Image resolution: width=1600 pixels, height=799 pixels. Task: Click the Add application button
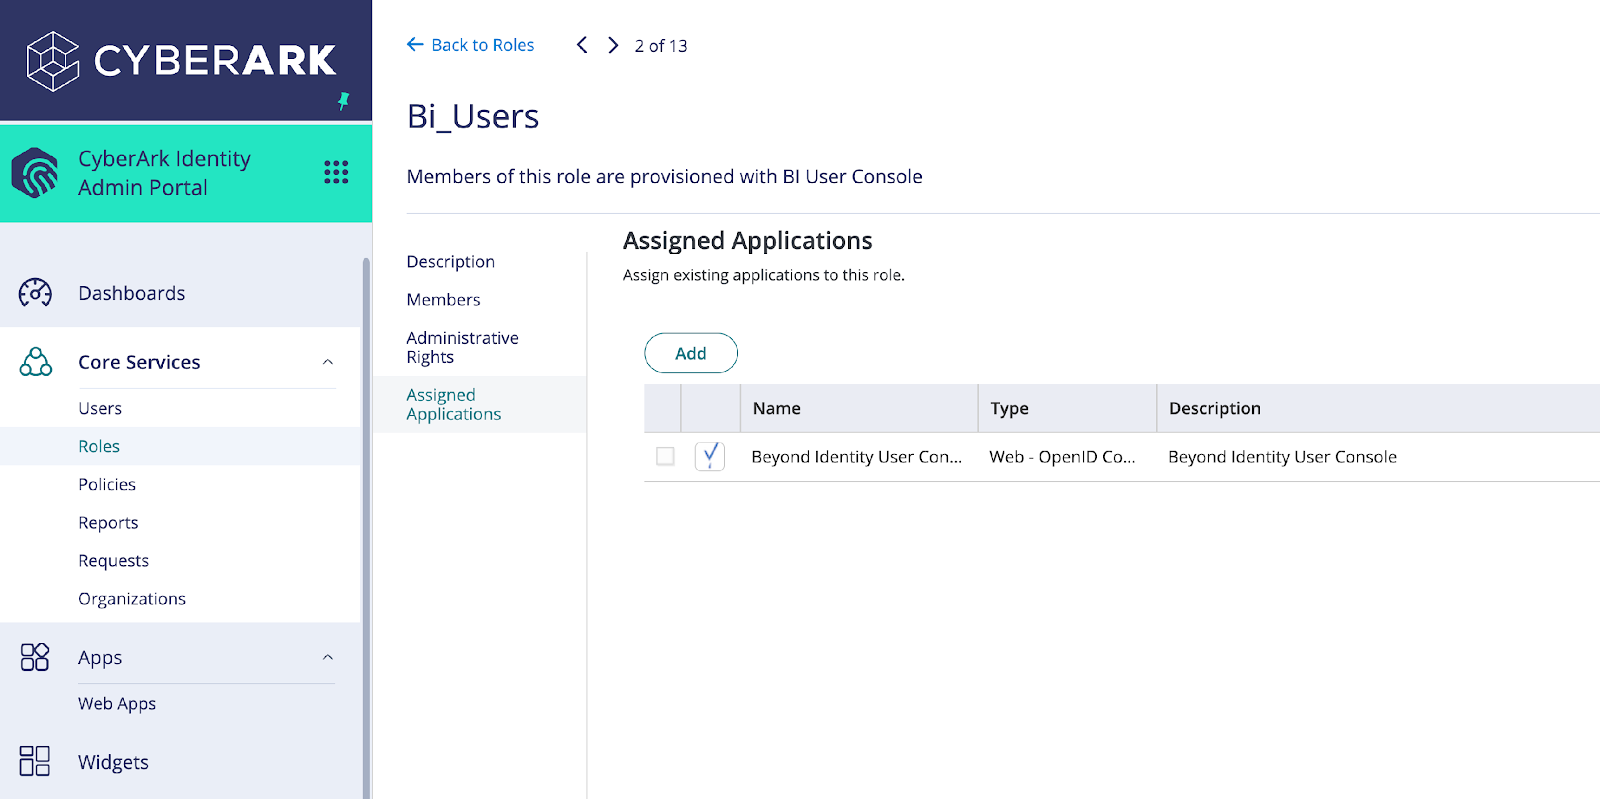coord(691,353)
